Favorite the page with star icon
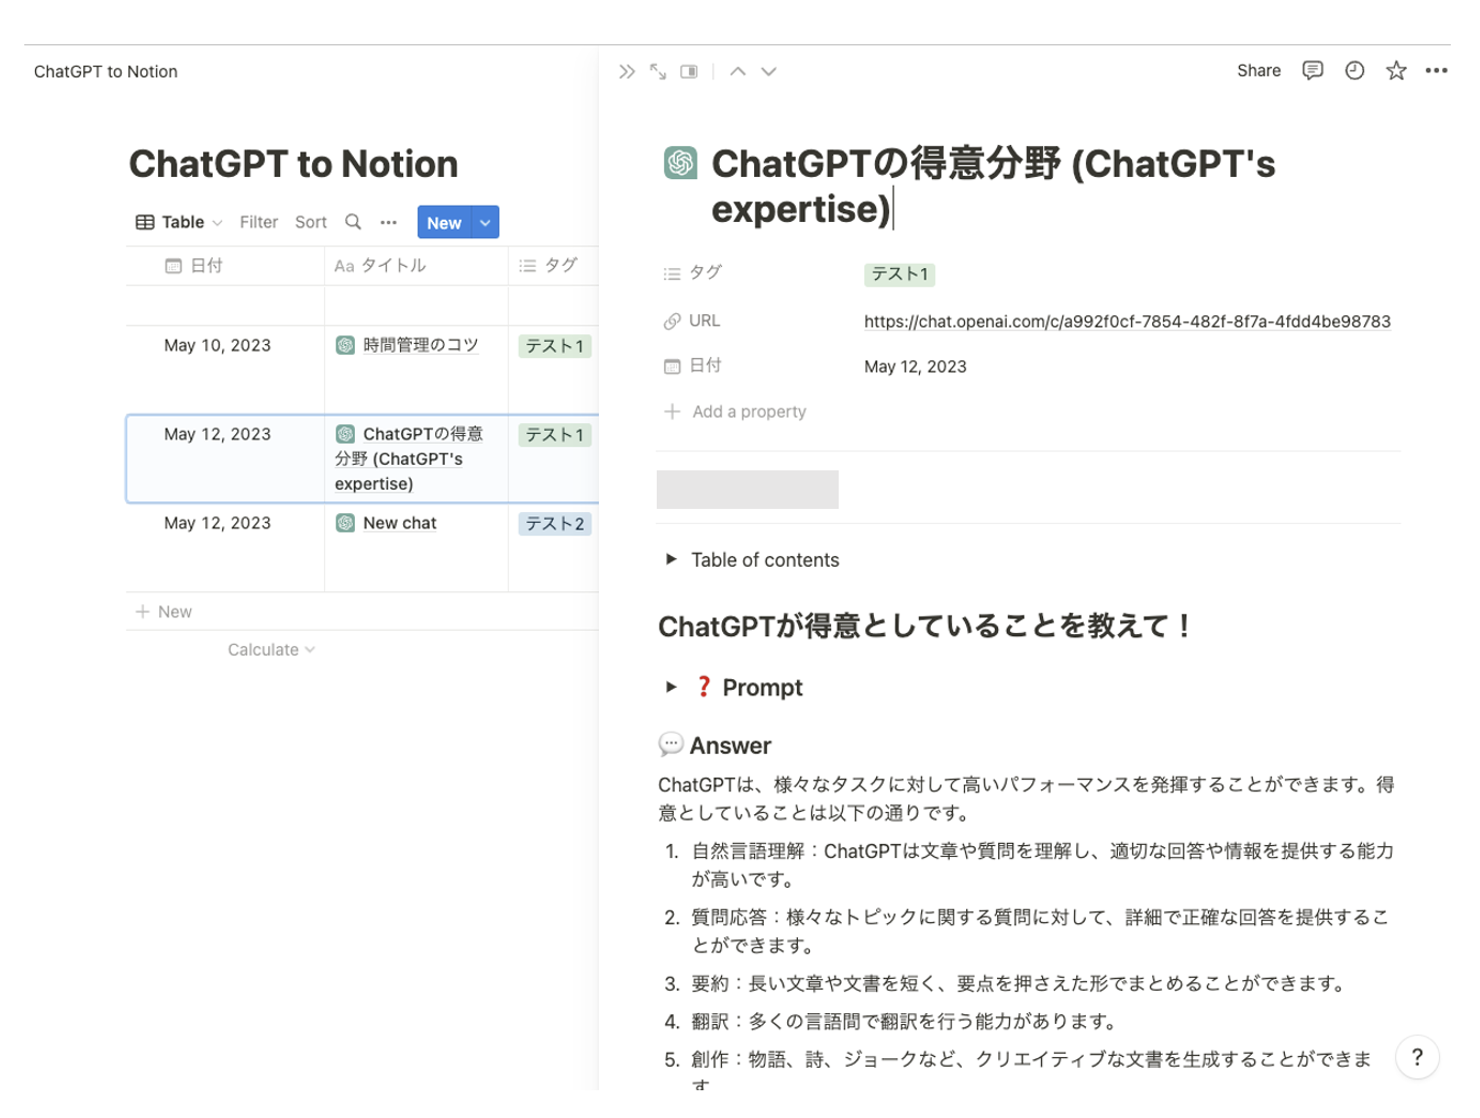The height and width of the screenshot is (1118, 1480). (1396, 71)
